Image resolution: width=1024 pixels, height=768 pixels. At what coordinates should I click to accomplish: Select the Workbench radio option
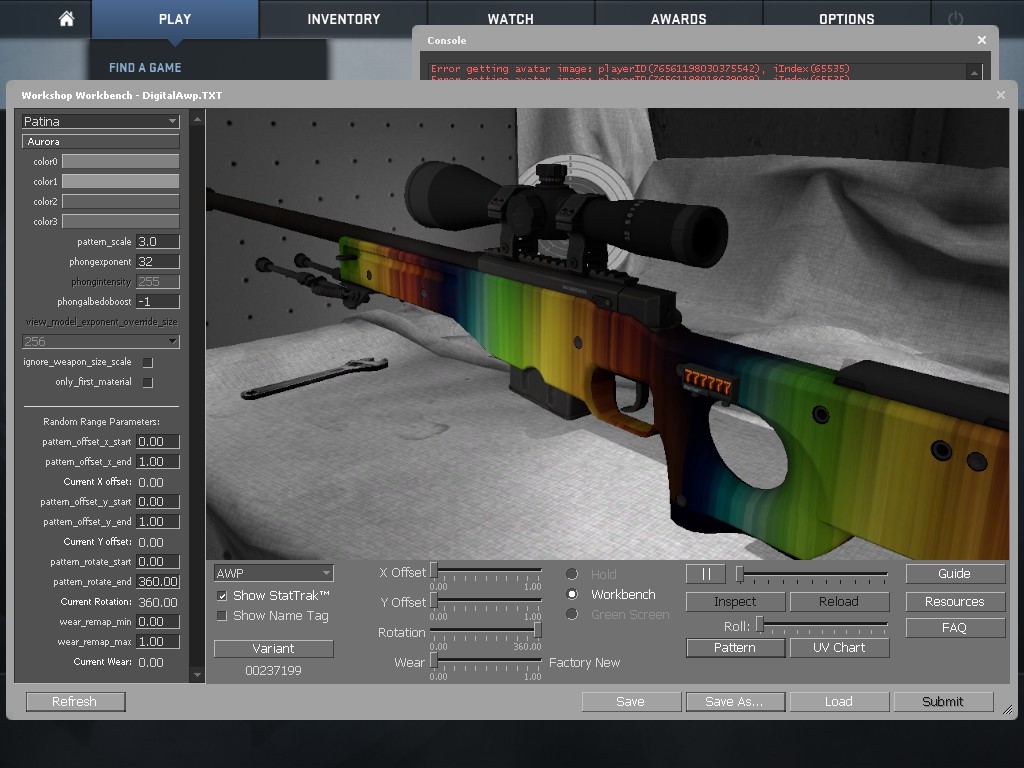pyautogui.click(x=572, y=594)
